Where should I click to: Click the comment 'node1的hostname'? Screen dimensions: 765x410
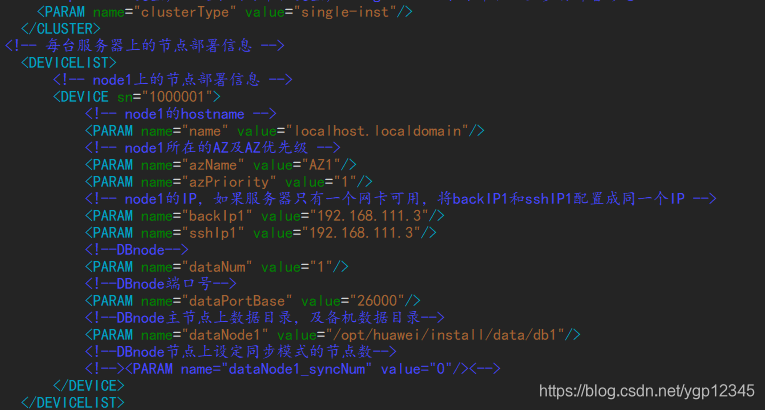pyautogui.click(x=181, y=114)
